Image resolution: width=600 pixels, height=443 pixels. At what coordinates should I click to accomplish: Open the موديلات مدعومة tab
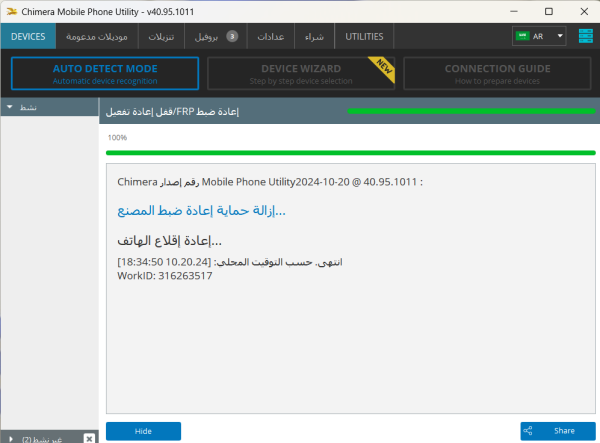[x=97, y=36]
